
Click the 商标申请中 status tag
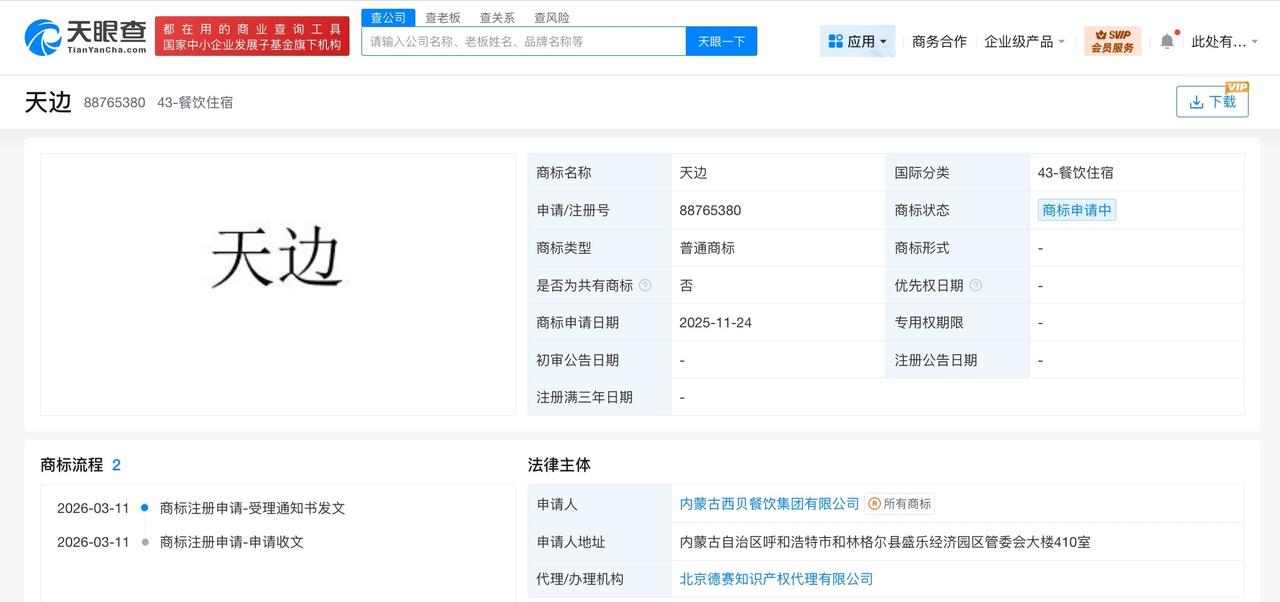click(1077, 210)
